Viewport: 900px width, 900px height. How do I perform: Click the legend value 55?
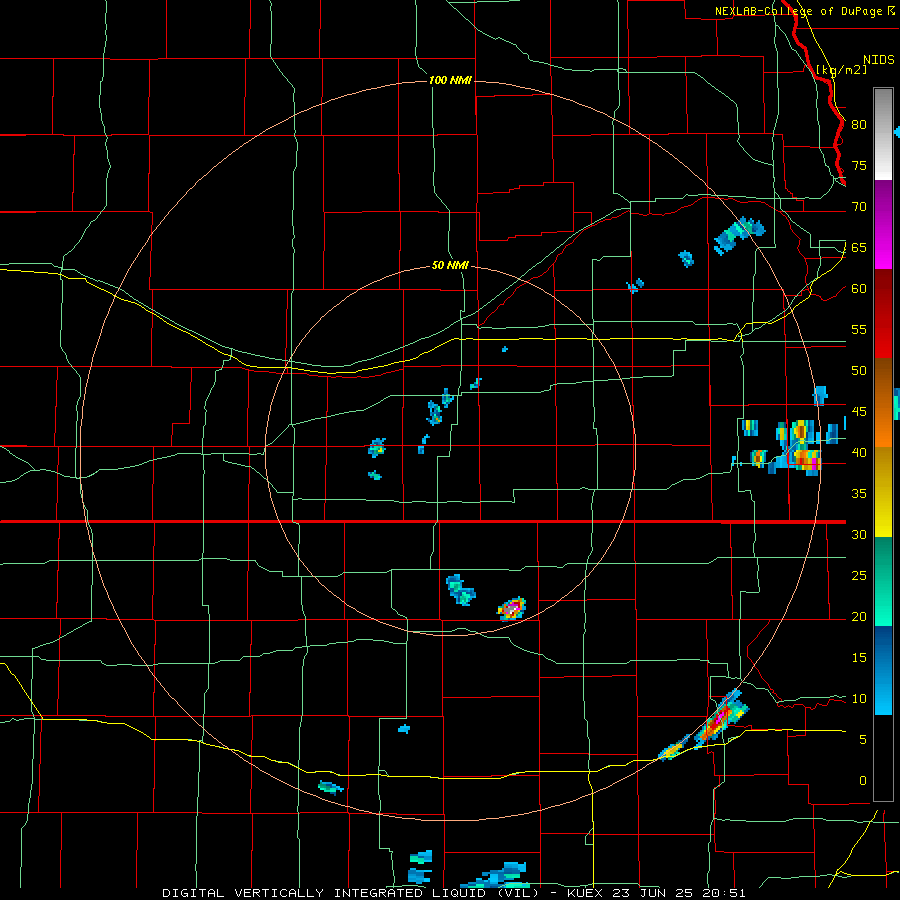[859, 329]
